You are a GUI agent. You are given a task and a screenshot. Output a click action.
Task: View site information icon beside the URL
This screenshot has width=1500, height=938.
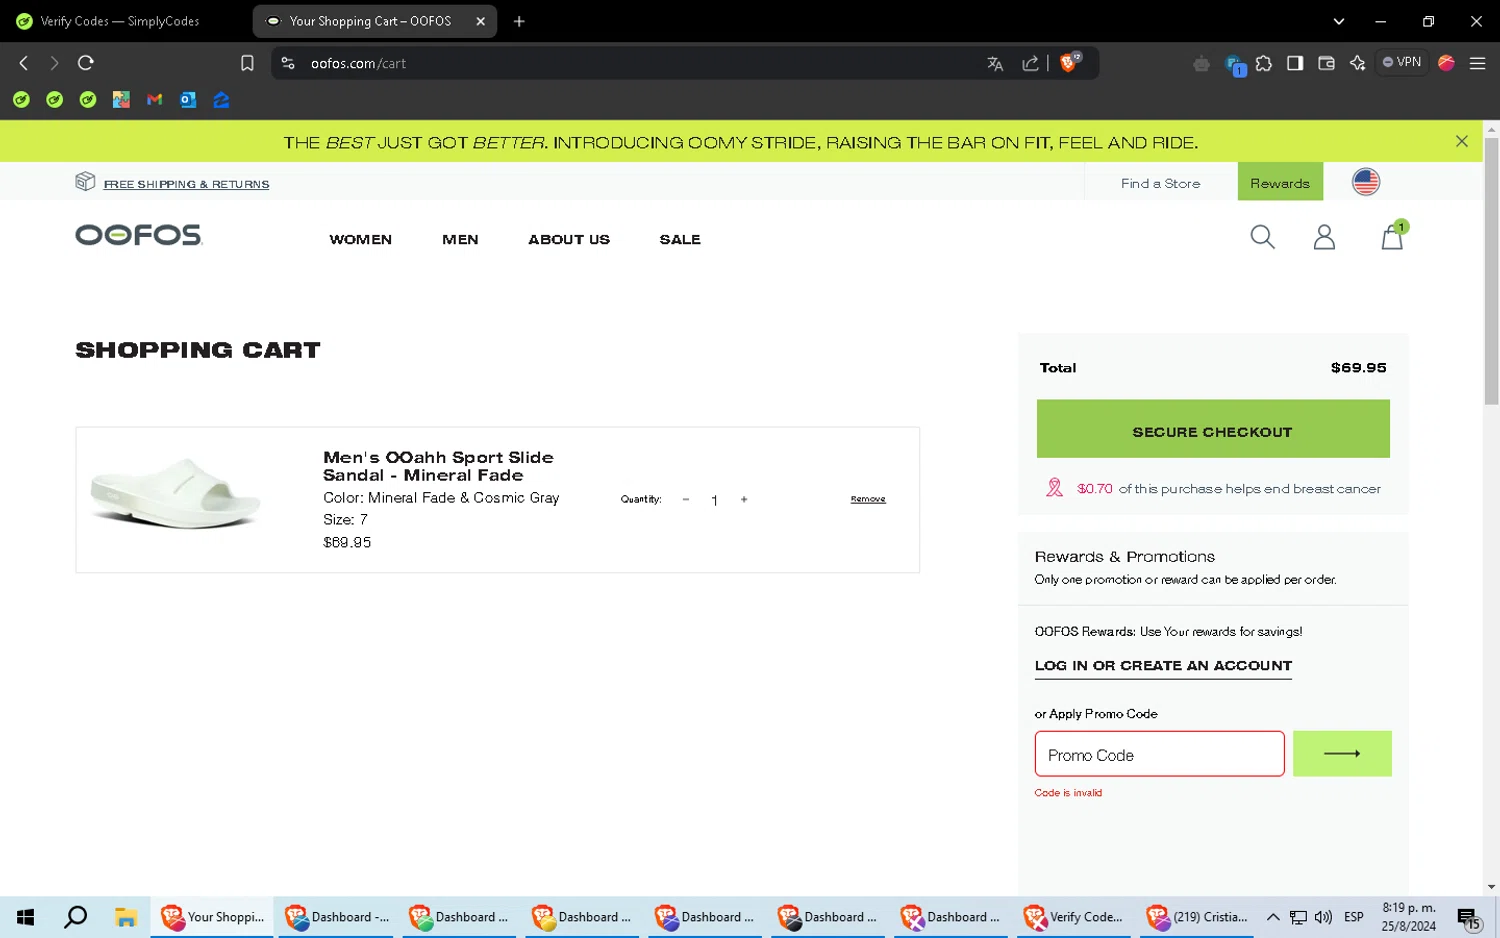pos(288,63)
